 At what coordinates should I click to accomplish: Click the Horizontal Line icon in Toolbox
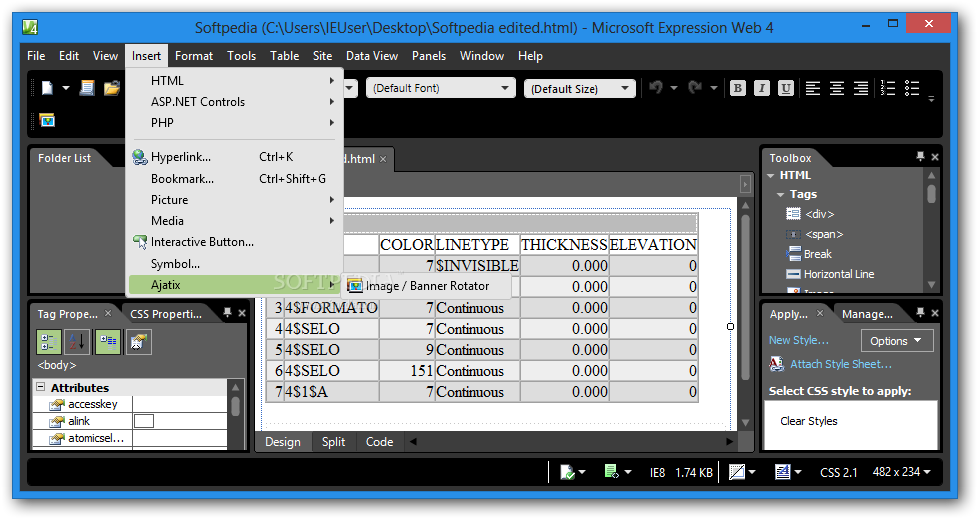click(793, 274)
